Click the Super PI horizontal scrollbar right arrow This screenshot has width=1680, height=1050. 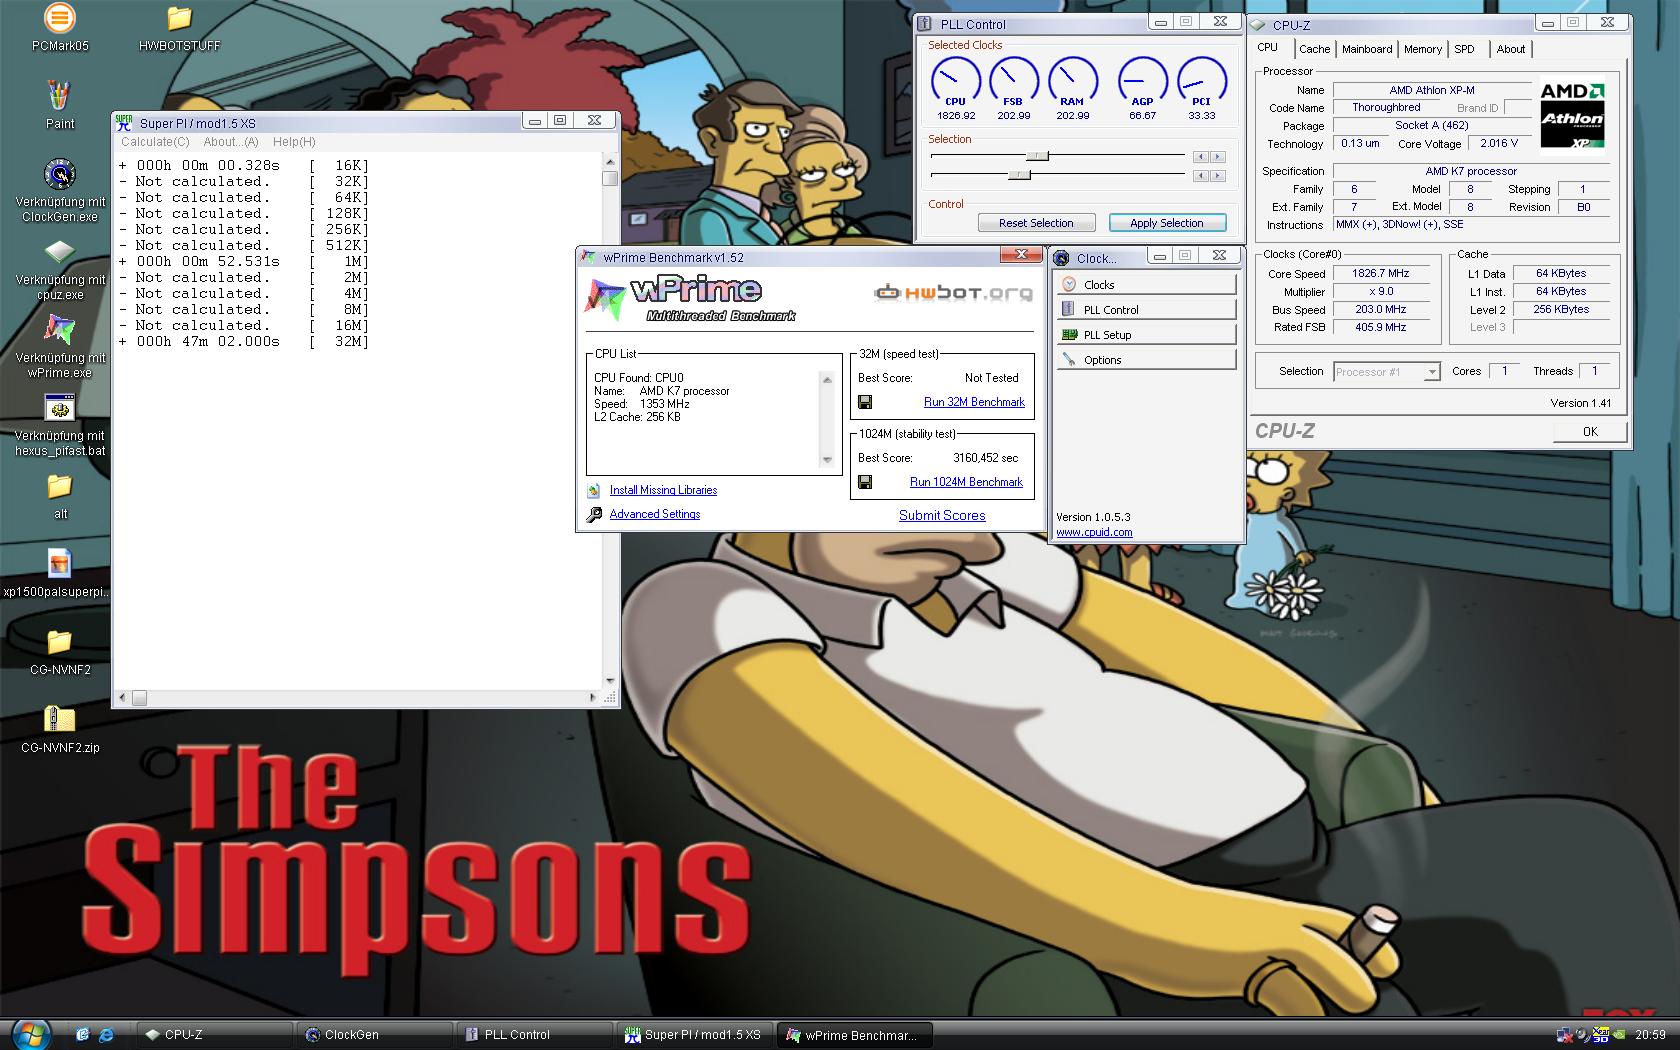tap(592, 697)
